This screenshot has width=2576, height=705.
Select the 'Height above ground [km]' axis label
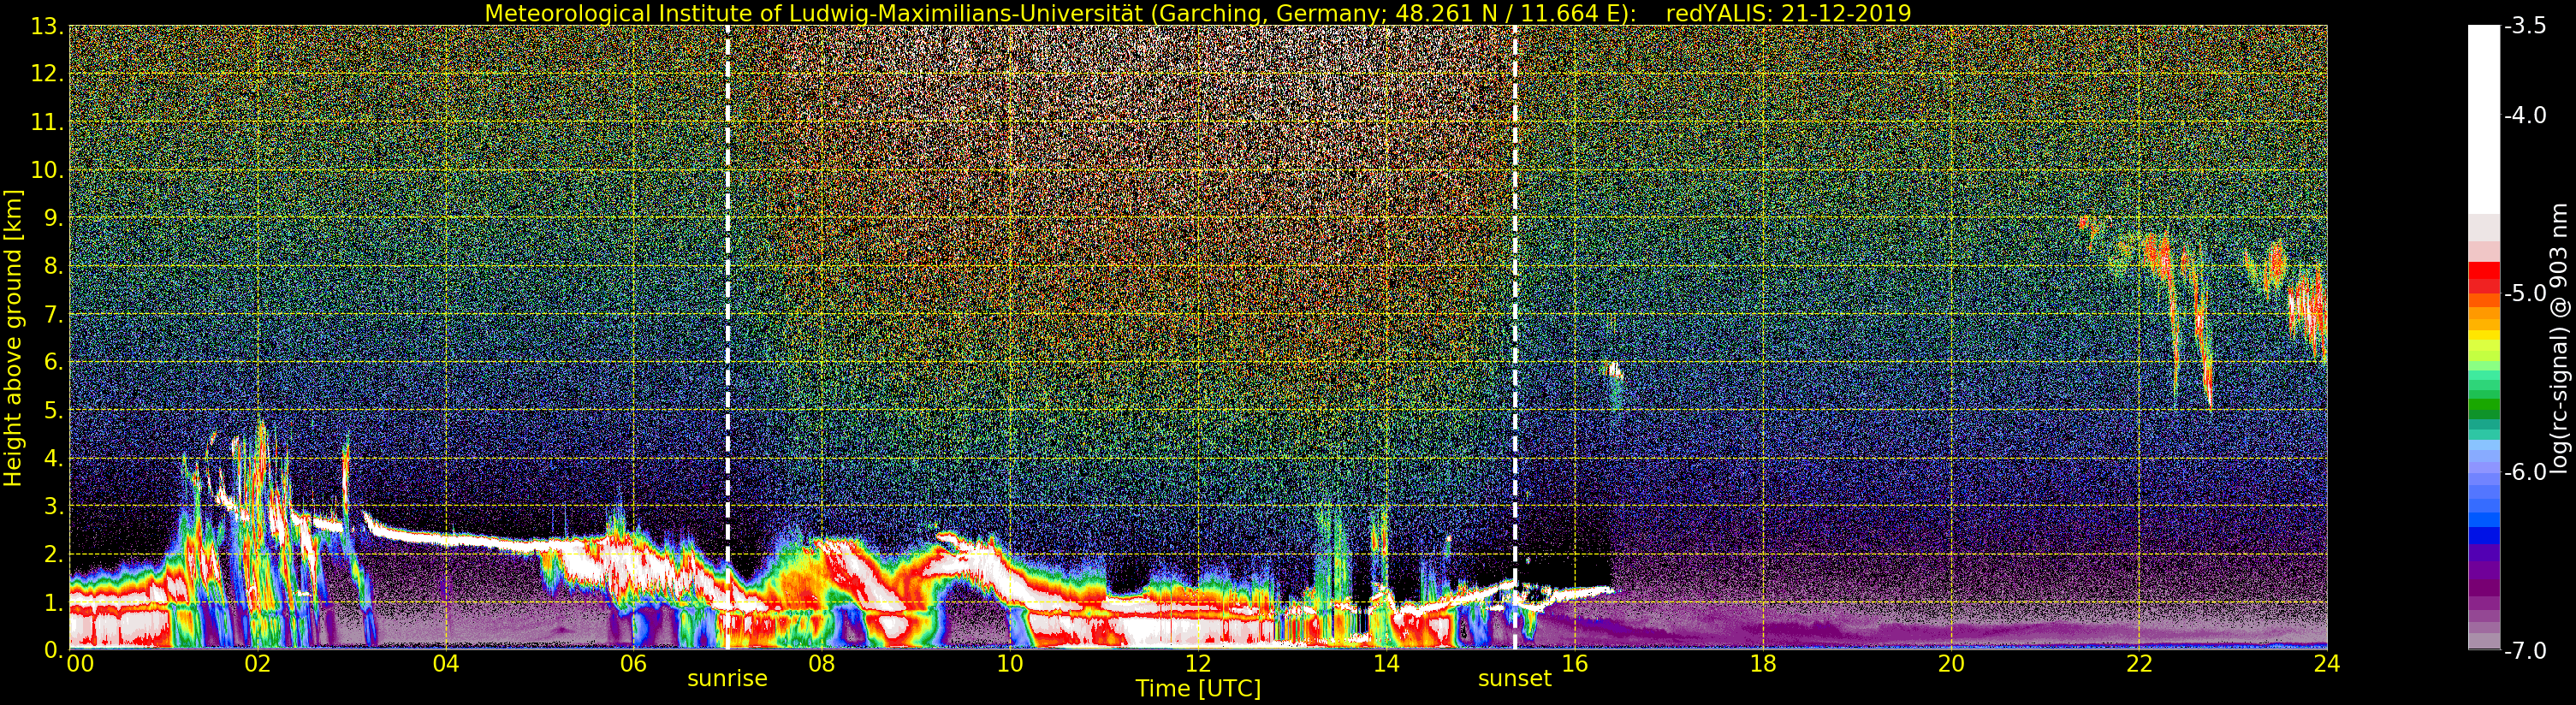[13, 337]
